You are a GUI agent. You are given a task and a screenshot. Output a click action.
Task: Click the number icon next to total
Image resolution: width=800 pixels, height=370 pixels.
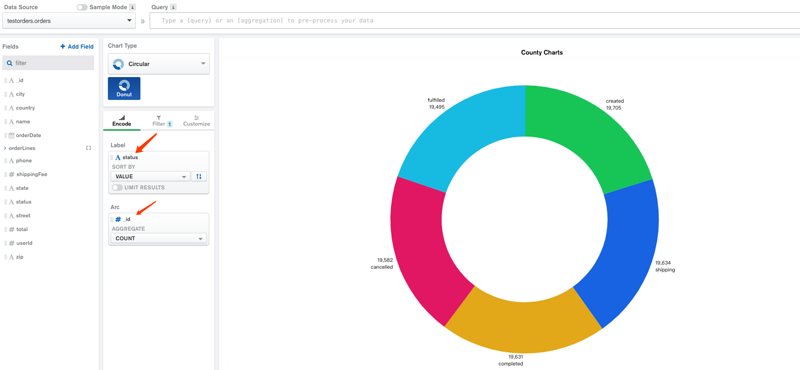(11, 230)
